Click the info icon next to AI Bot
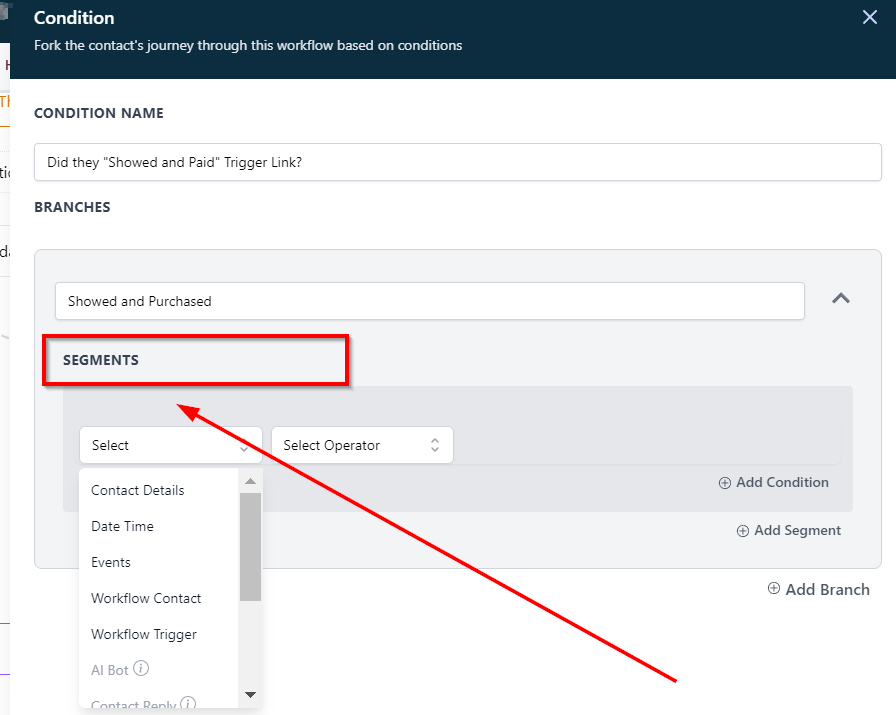This screenshot has height=715, width=896. pos(142,669)
